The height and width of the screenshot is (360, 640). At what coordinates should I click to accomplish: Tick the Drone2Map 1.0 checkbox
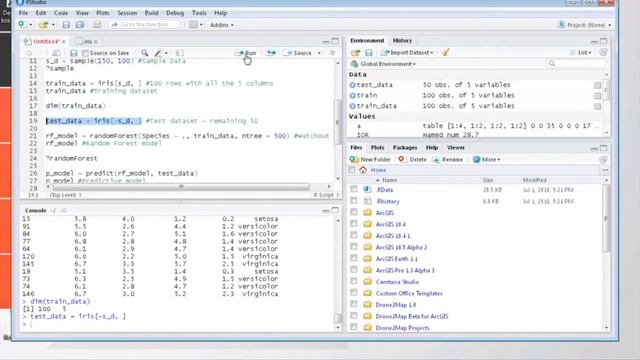tap(353, 304)
